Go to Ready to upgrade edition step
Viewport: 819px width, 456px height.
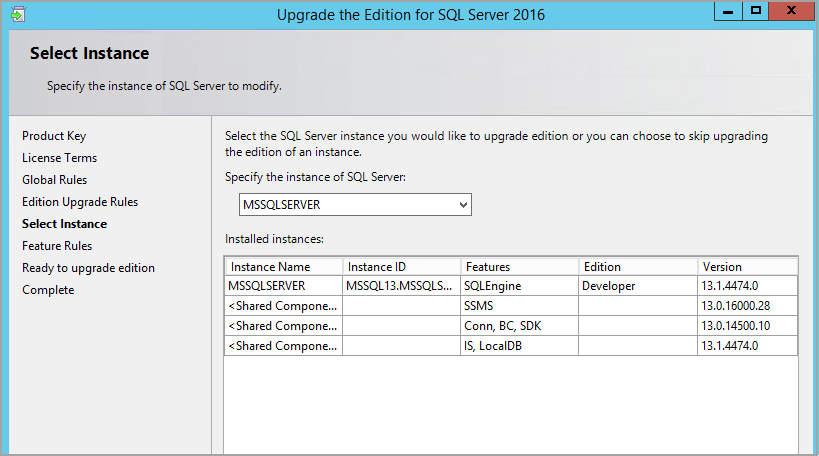88,268
